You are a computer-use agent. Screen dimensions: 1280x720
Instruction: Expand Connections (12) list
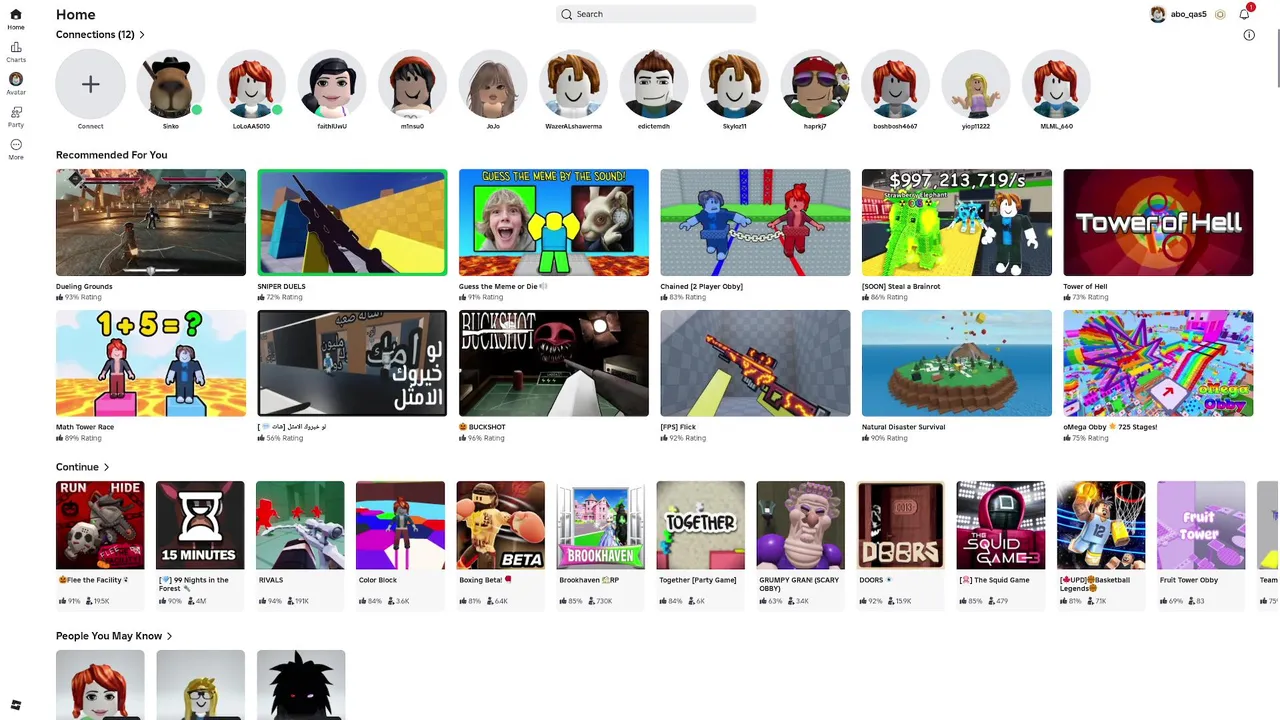(x=101, y=35)
